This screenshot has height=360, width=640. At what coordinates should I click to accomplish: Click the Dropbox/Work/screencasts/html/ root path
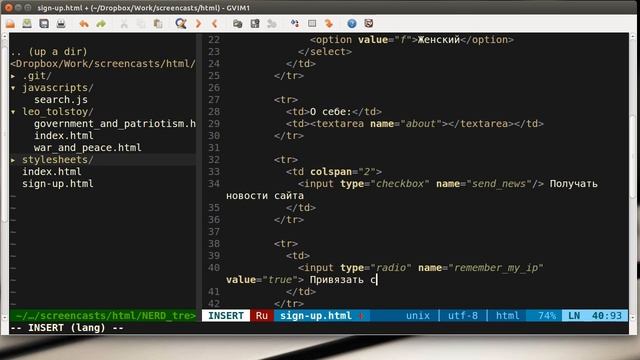pyautogui.click(x=103, y=64)
